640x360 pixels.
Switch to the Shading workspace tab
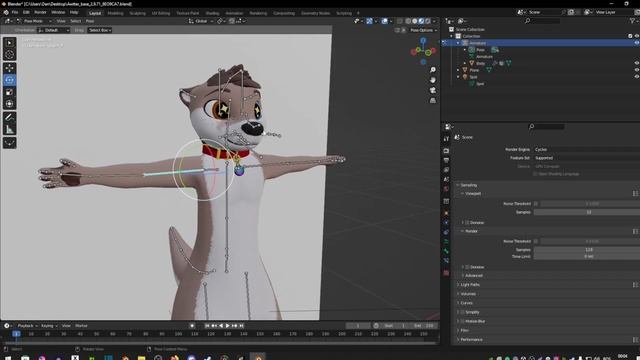click(212, 13)
